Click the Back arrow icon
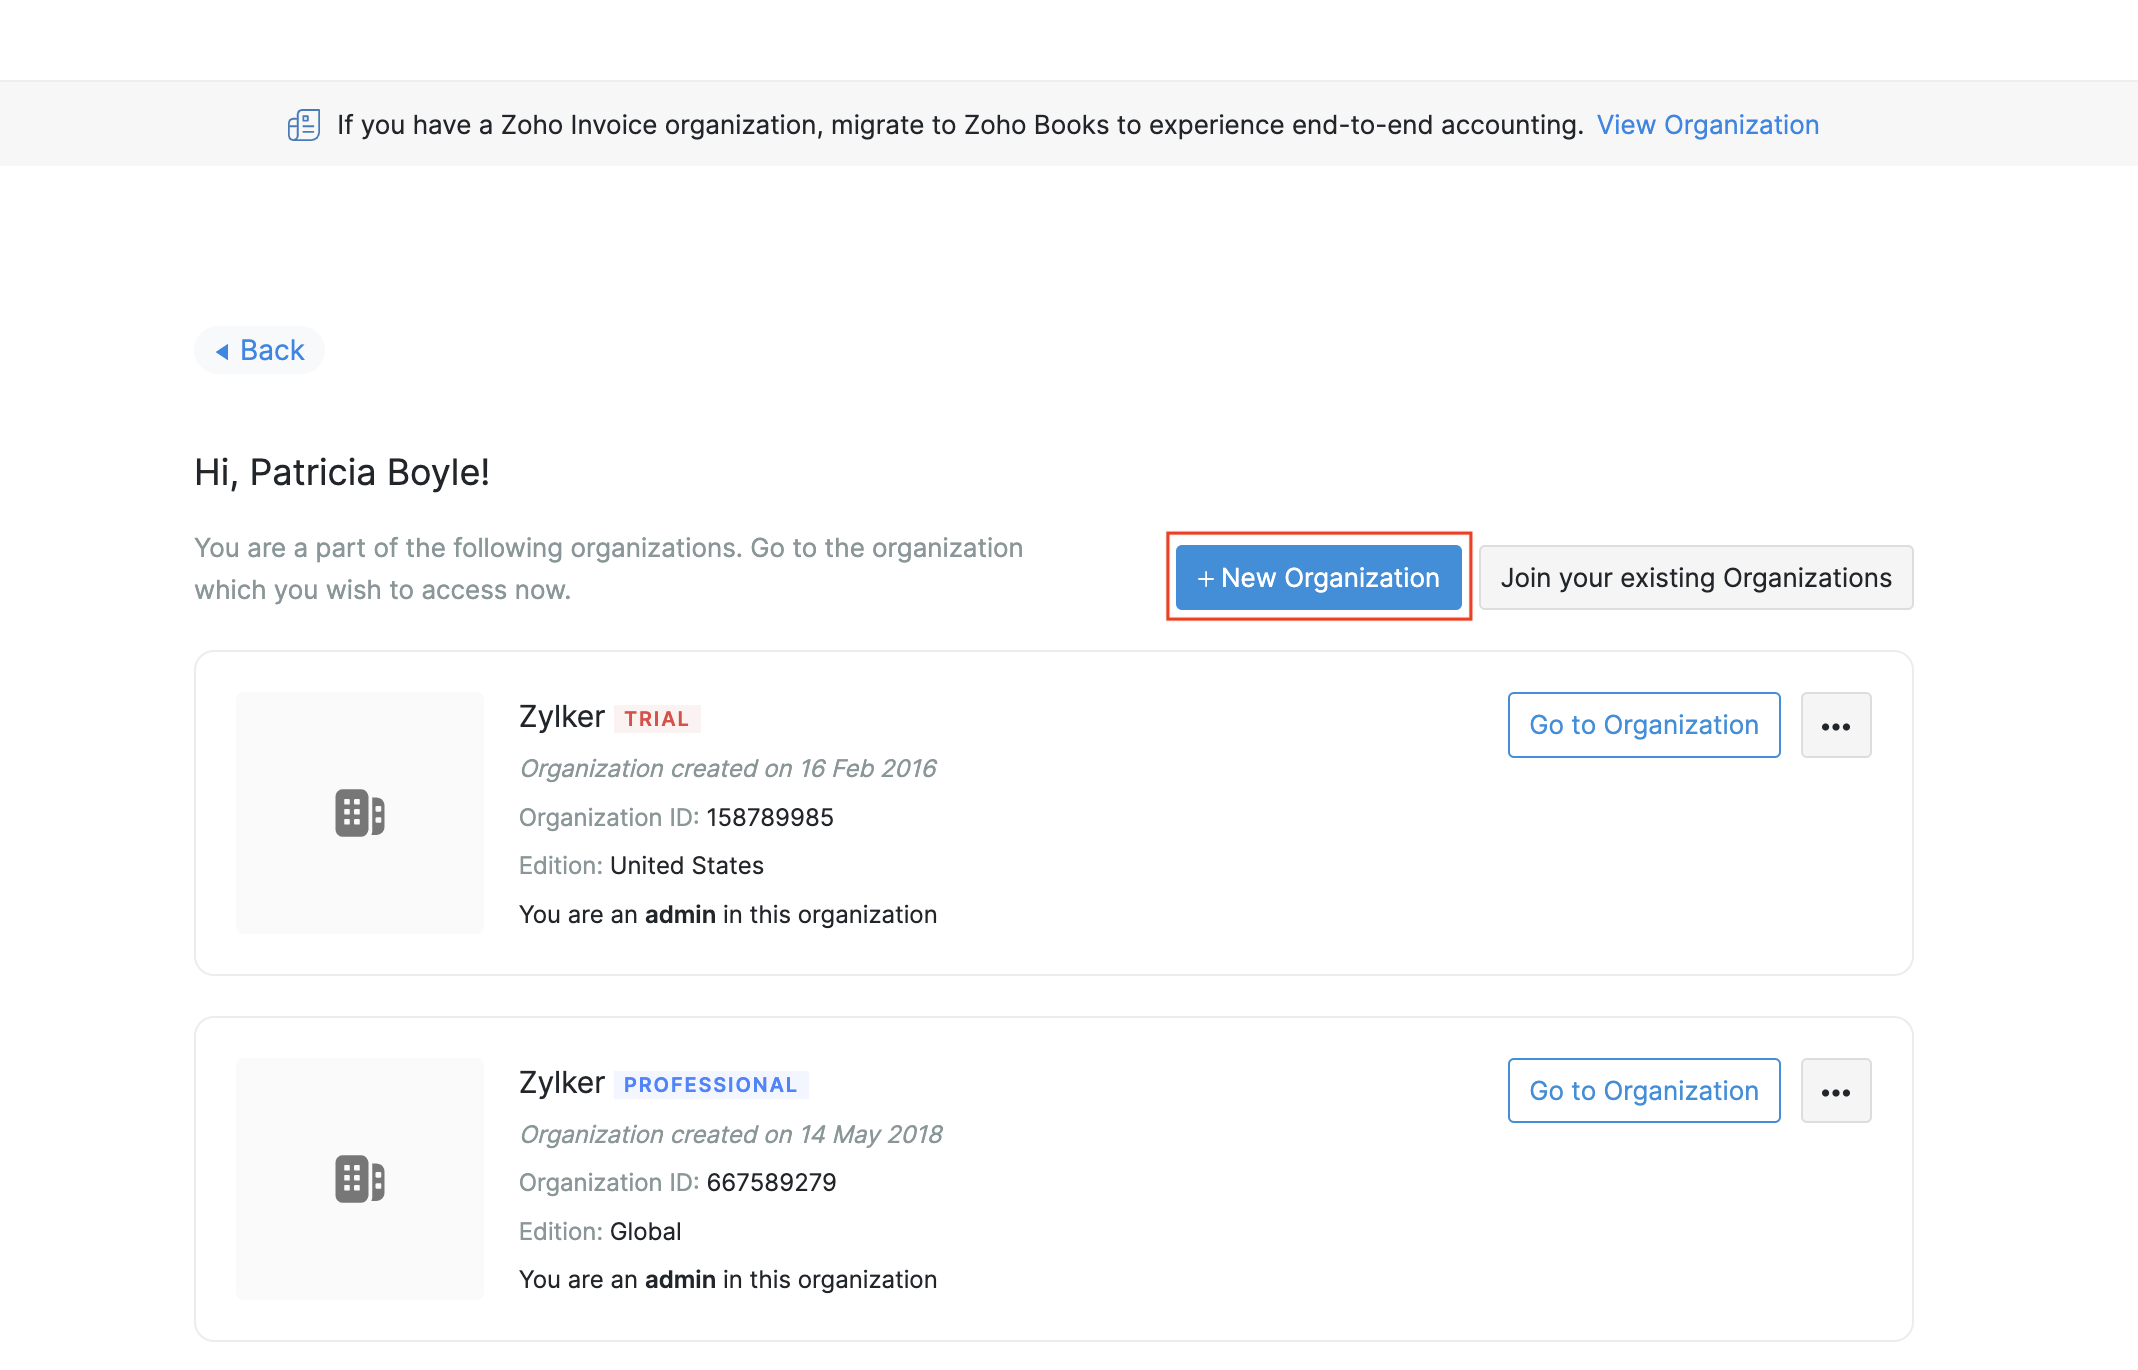Viewport: 2138px width, 1370px height. coord(222,351)
